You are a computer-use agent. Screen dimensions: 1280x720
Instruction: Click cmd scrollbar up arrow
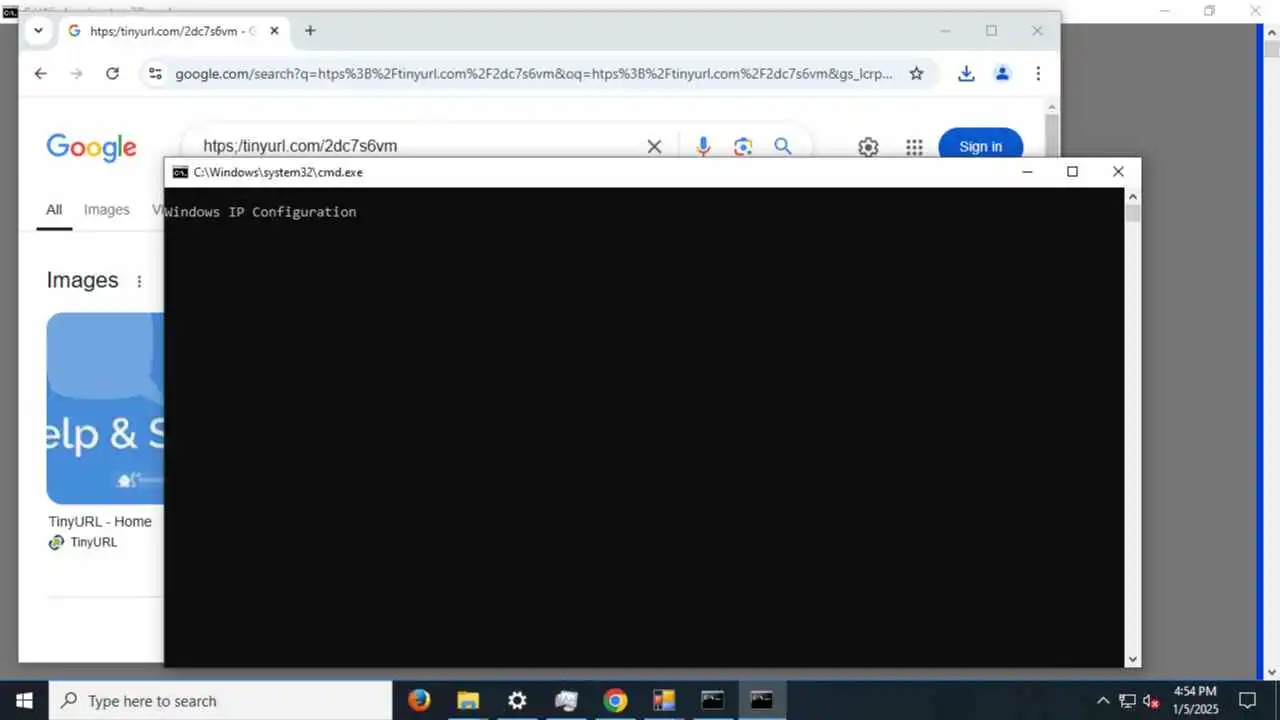tap(1132, 196)
